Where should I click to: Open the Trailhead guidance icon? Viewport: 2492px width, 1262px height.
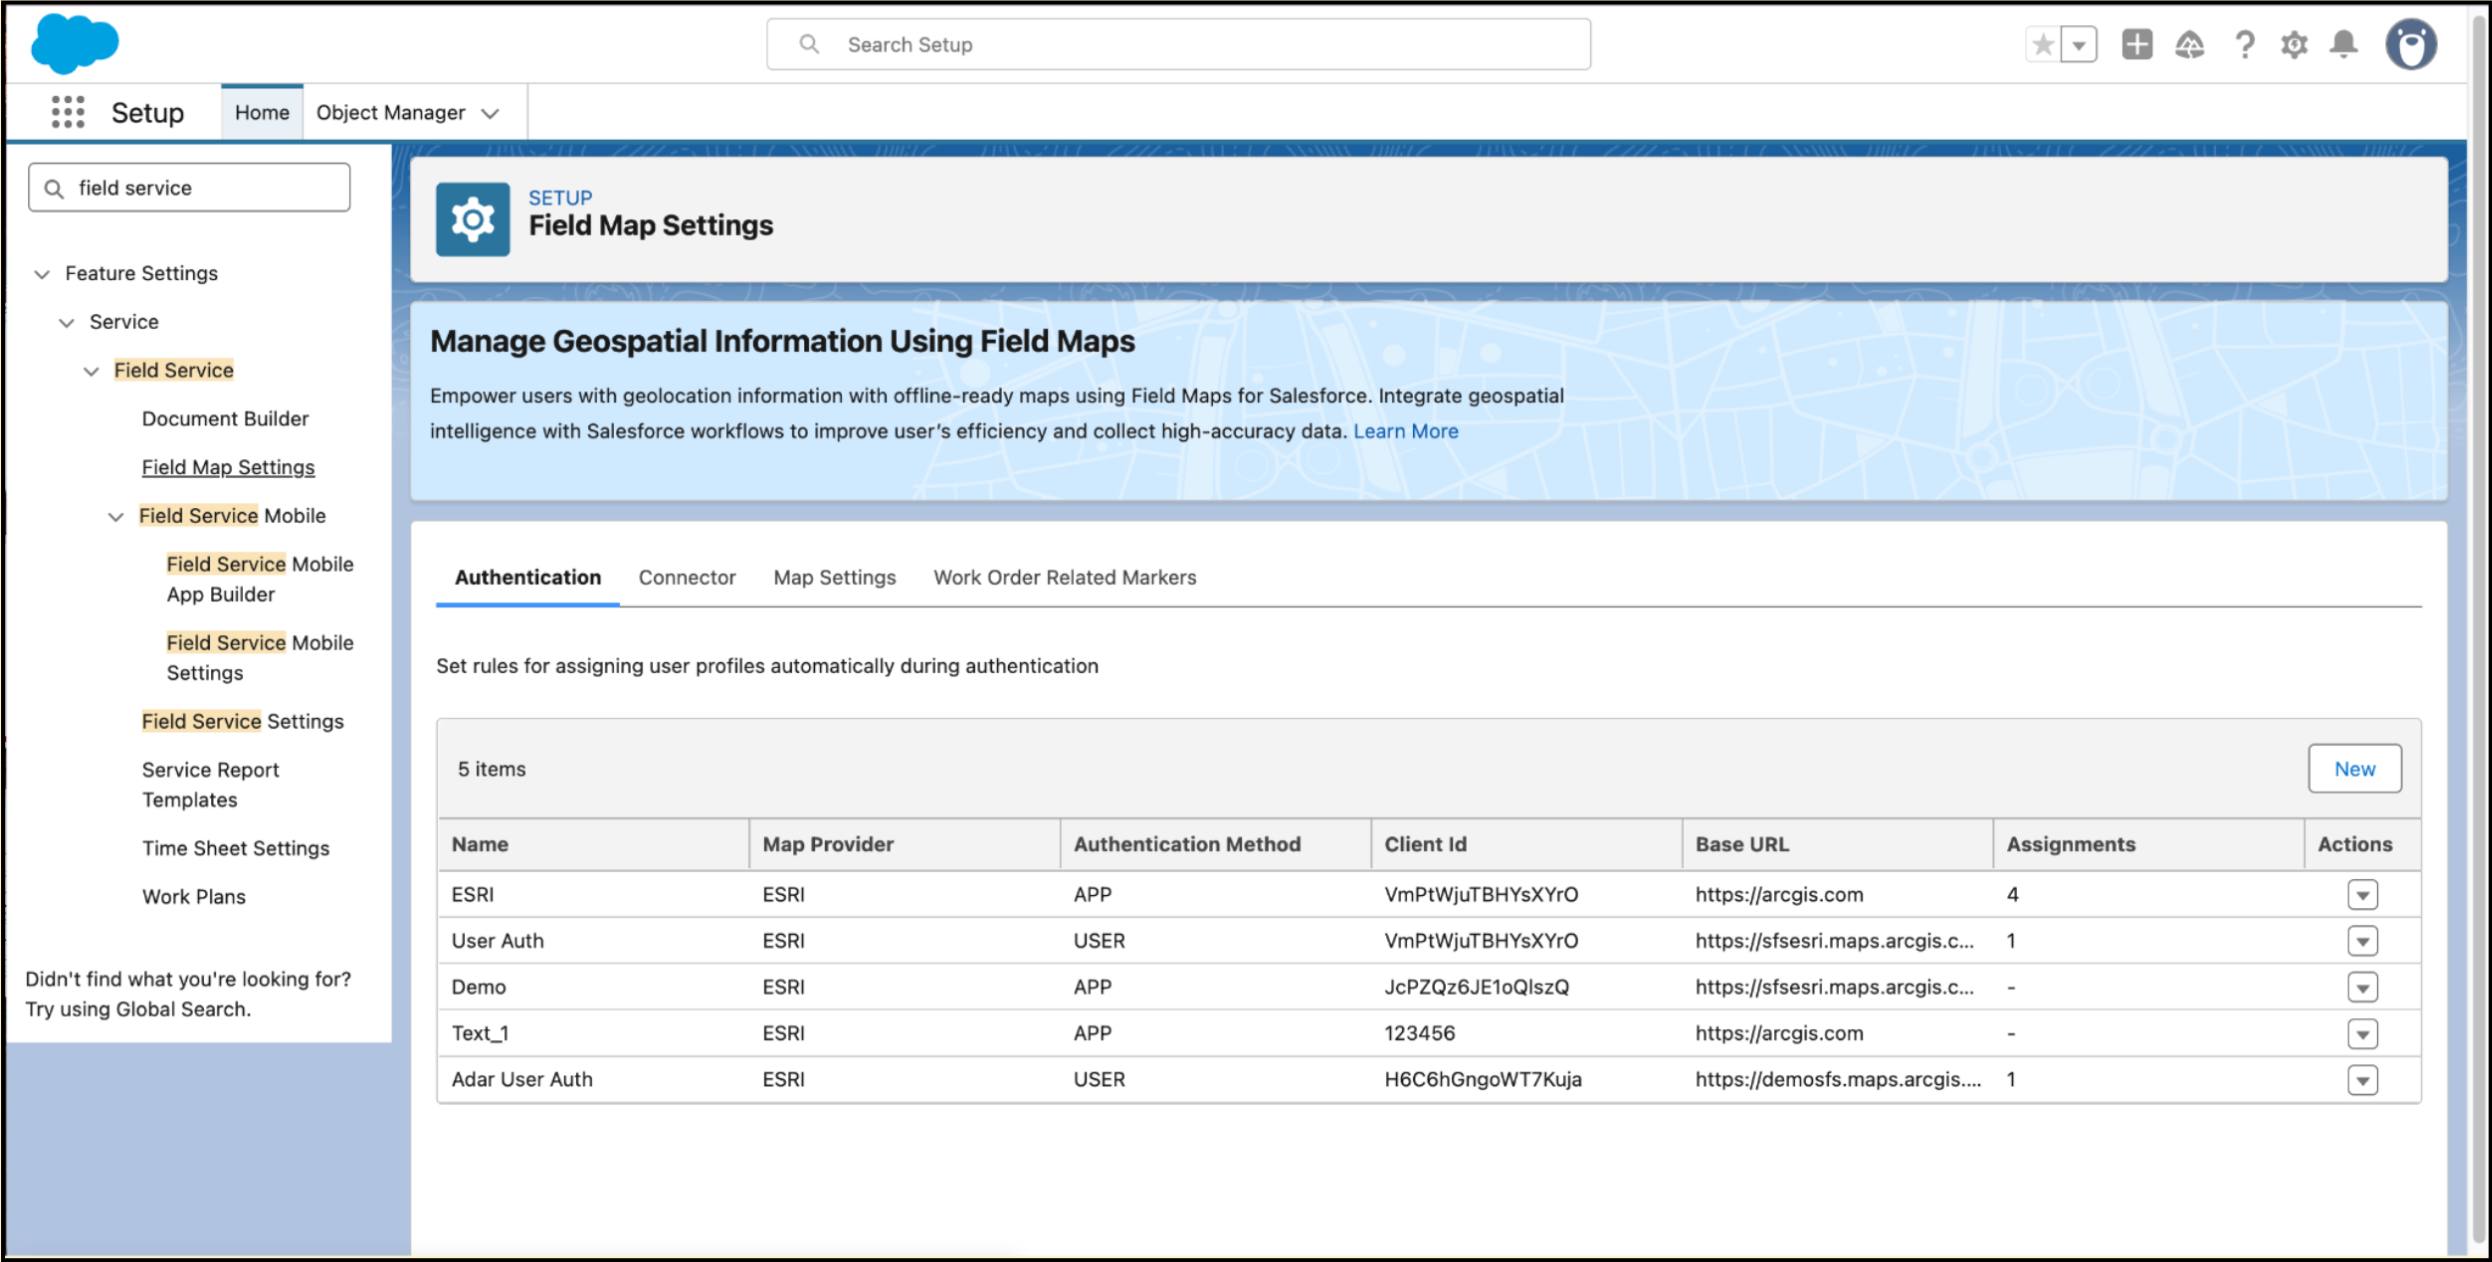tap(2190, 45)
